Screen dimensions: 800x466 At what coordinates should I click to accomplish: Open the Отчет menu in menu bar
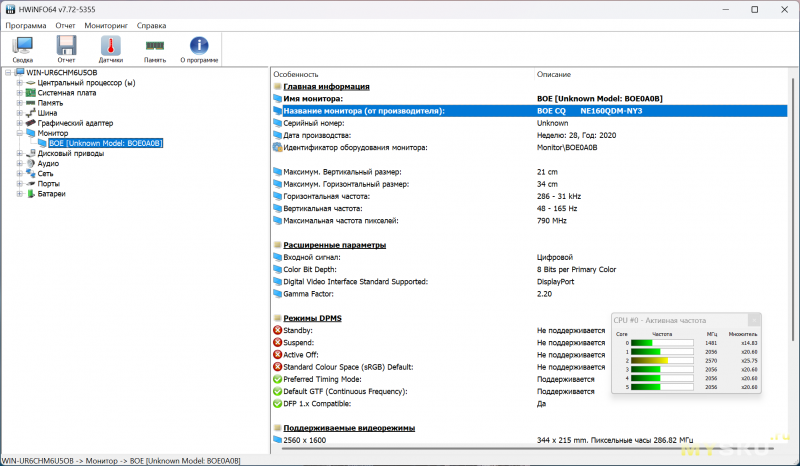point(65,26)
